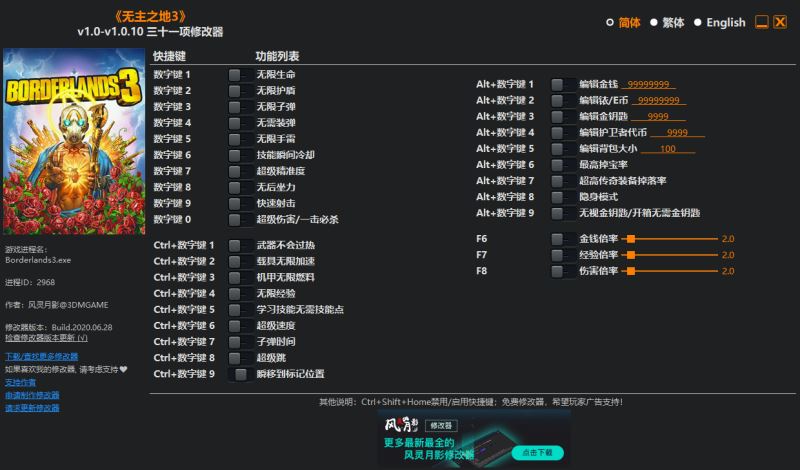Click the 经验倍率 slider handle
The image size is (800, 470).
pyautogui.click(x=631, y=255)
